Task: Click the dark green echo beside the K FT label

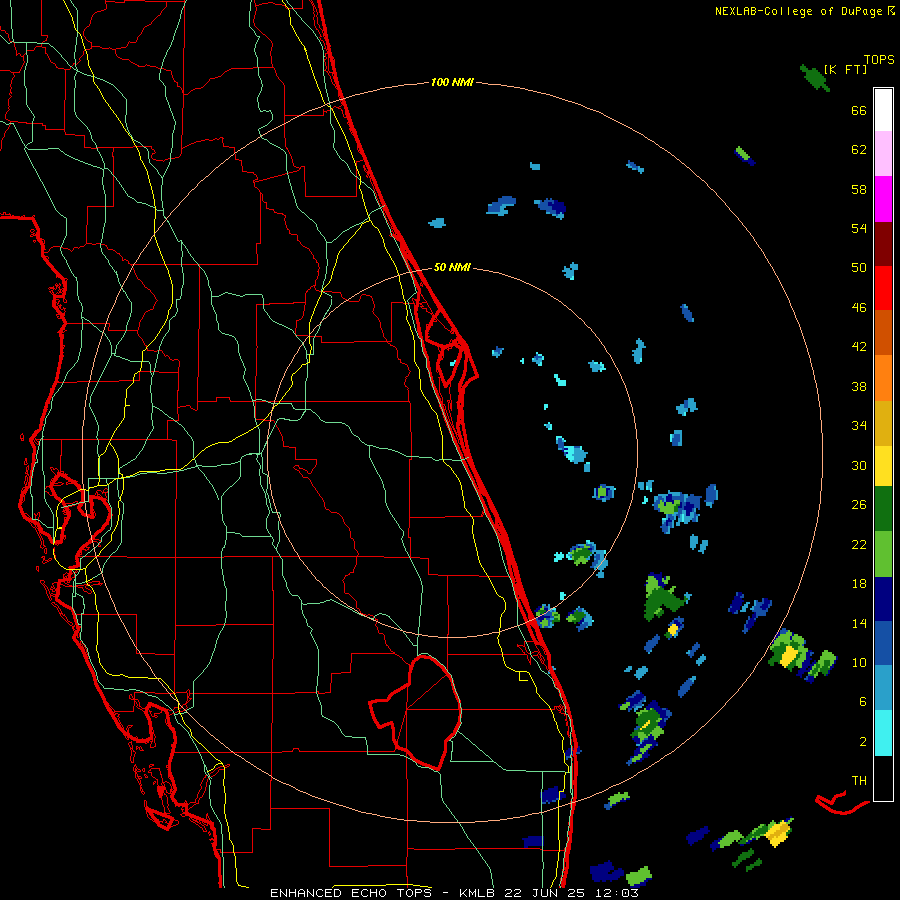Action: [x=815, y=78]
